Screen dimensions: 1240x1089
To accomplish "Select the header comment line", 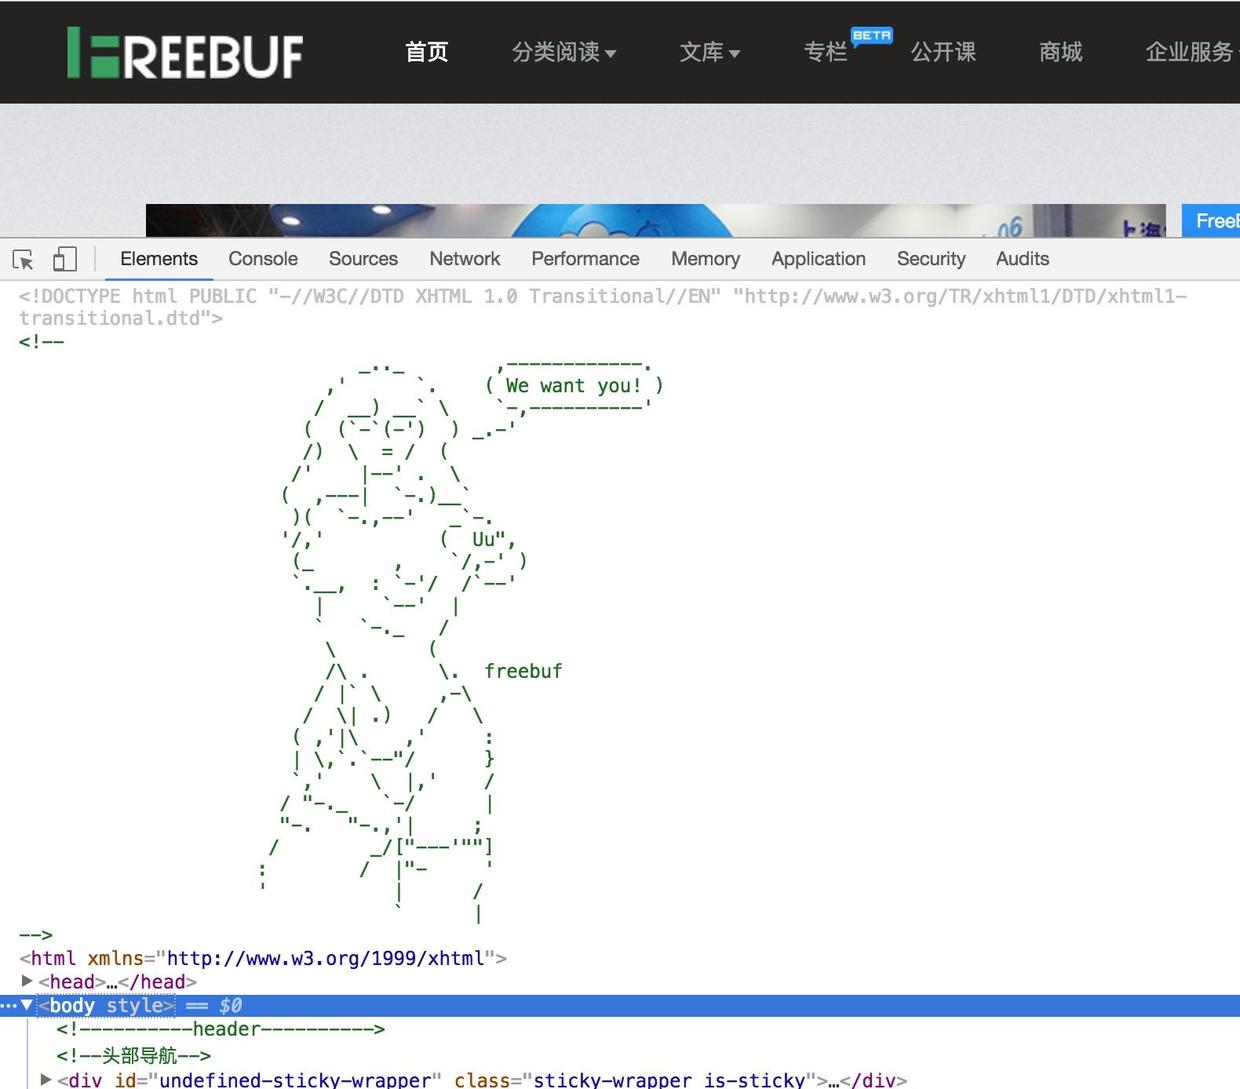I will click(x=221, y=1029).
